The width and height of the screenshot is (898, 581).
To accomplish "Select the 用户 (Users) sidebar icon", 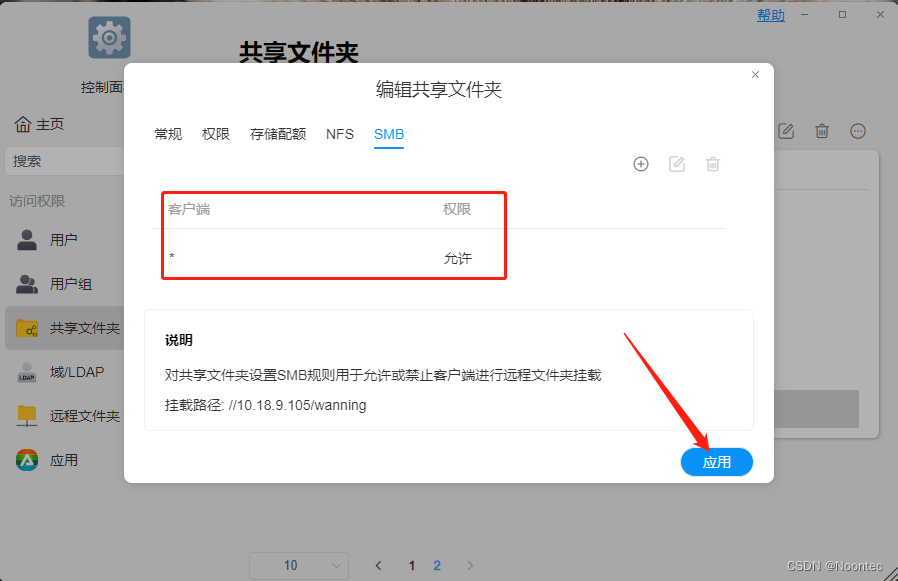I will (44, 239).
